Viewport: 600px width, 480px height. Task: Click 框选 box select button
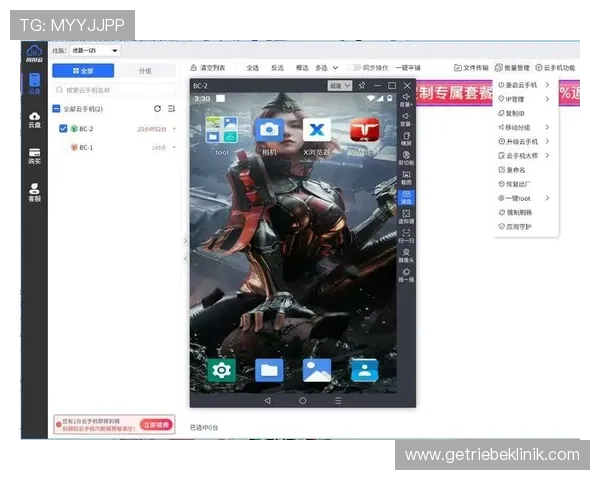point(302,68)
